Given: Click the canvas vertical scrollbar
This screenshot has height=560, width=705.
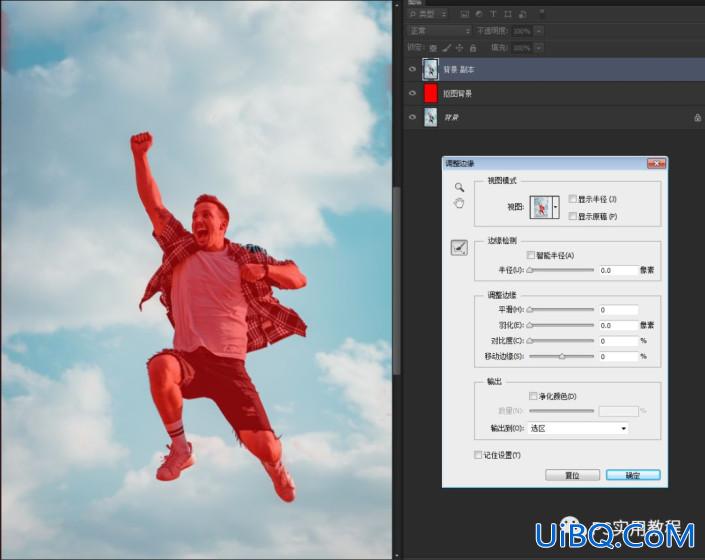Looking at the screenshot, I should pos(396,279).
